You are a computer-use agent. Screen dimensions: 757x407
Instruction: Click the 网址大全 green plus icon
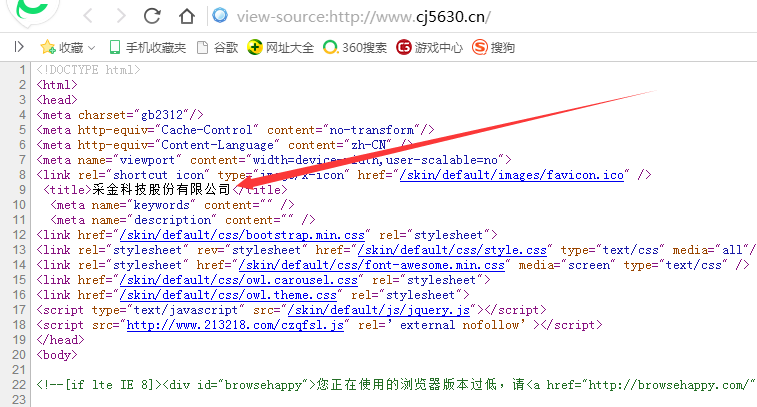254,47
